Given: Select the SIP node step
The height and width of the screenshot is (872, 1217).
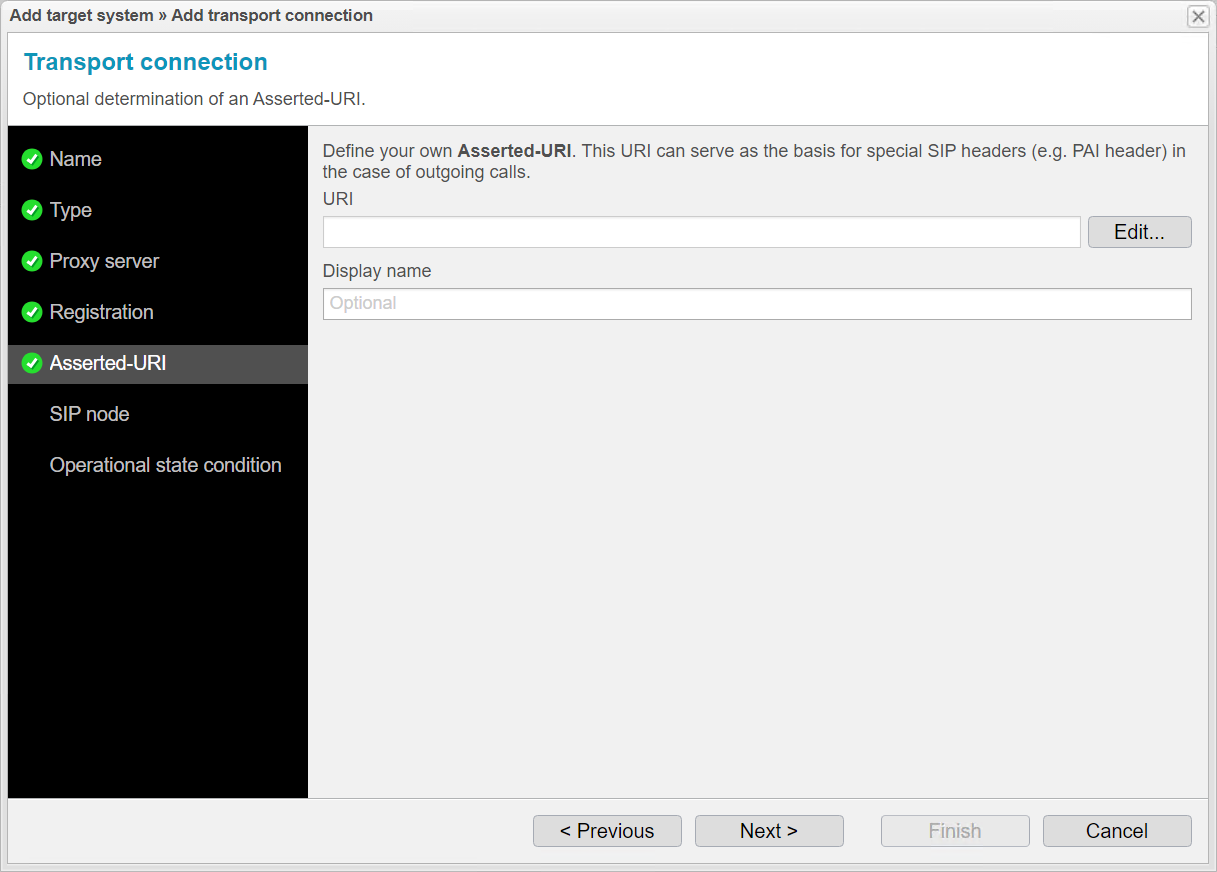Looking at the screenshot, I should click(x=89, y=414).
